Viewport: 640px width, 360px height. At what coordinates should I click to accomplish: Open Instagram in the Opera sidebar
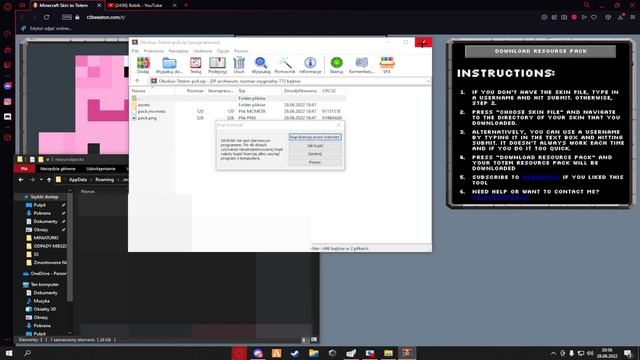7,101
